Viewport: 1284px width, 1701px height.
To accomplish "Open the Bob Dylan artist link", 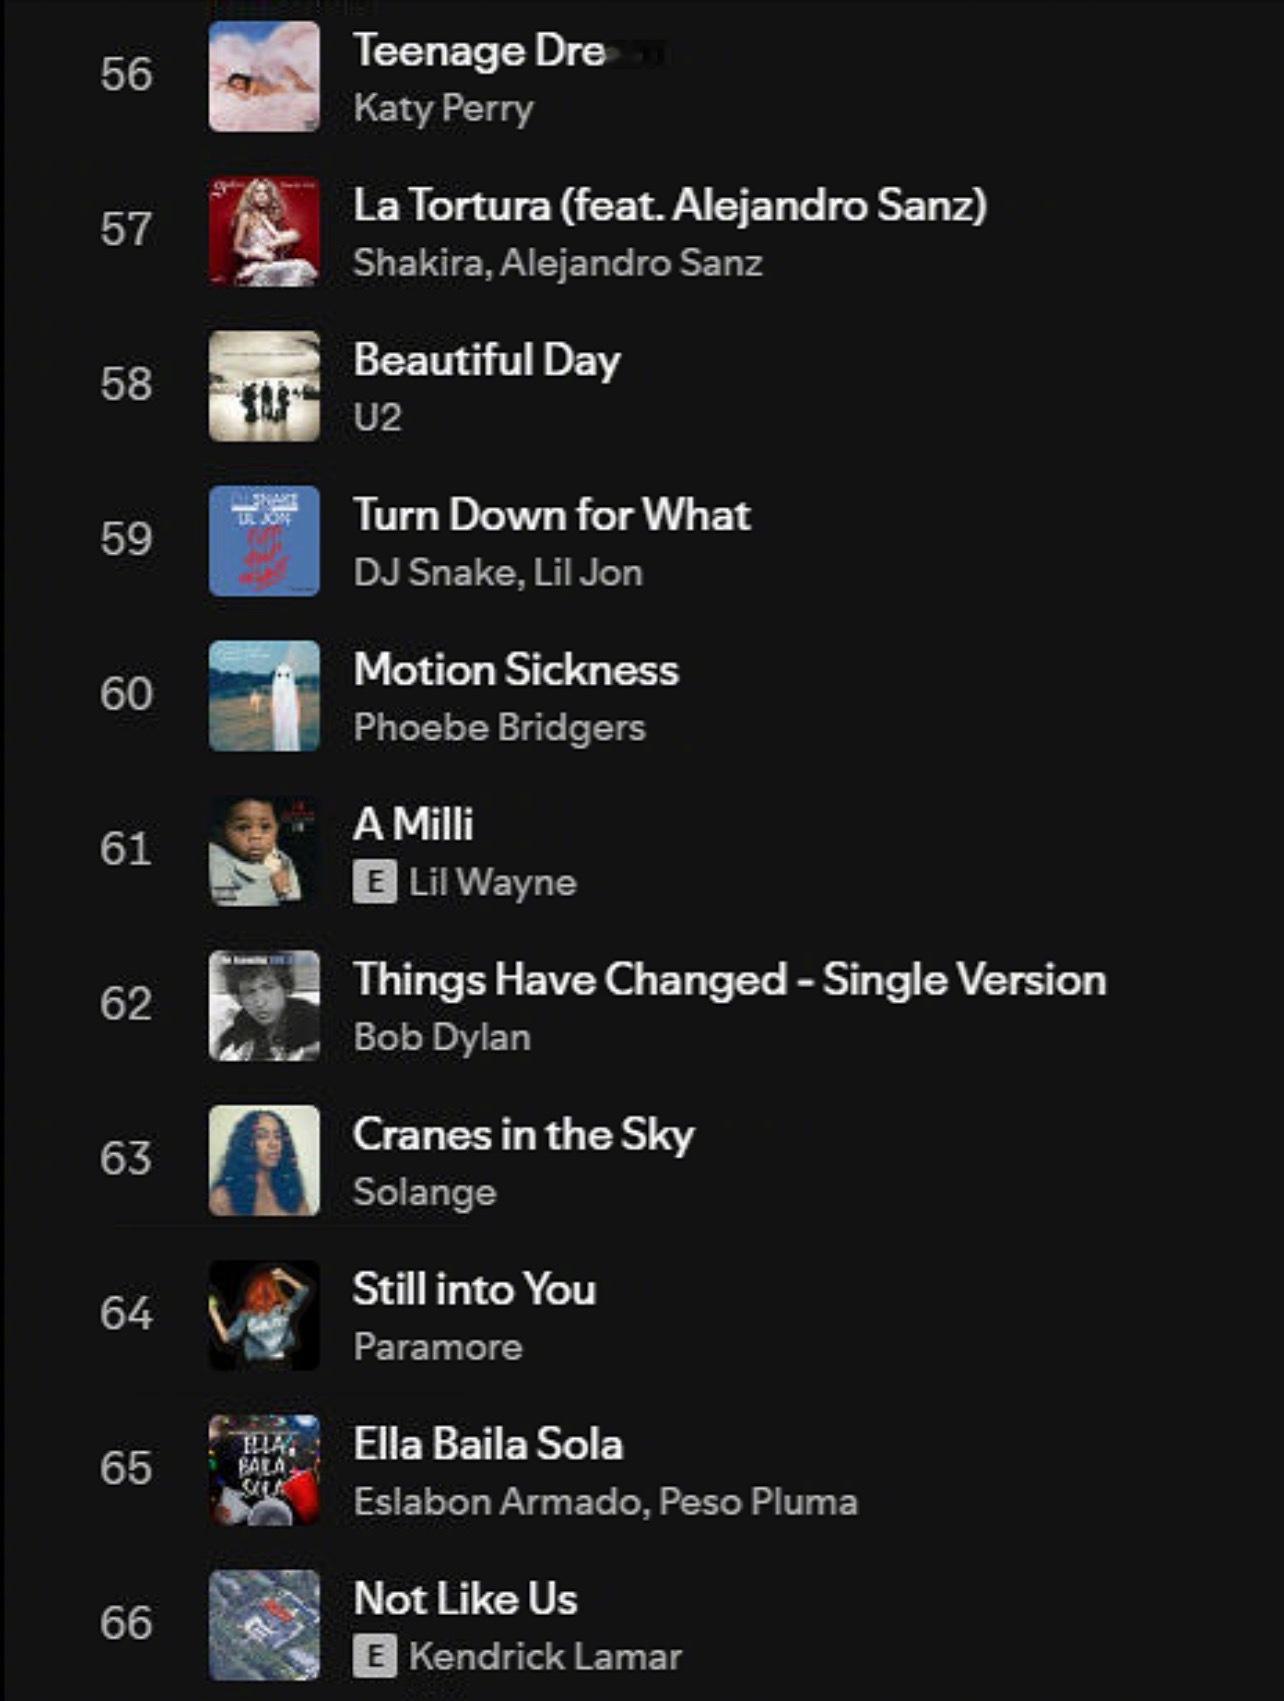I will (x=442, y=1038).
